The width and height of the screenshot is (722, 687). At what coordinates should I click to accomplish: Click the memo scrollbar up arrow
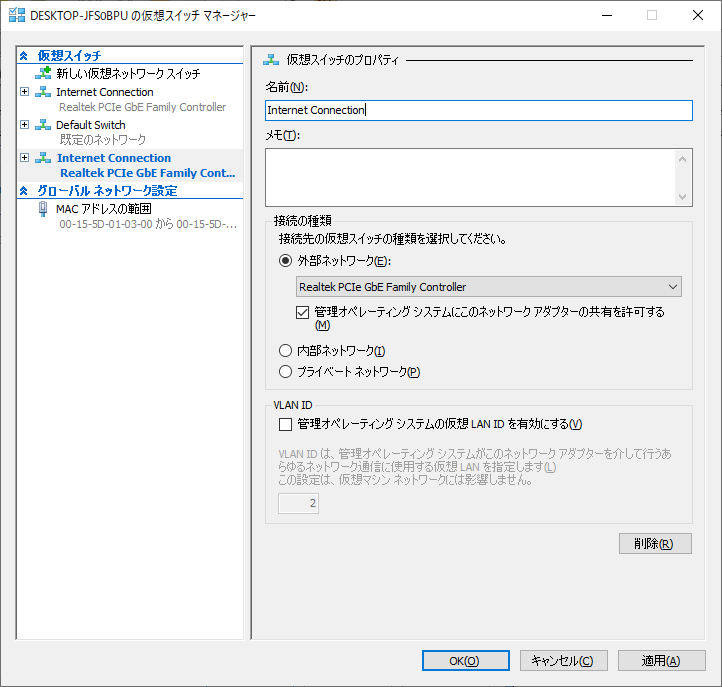click(x=682, y=159)
